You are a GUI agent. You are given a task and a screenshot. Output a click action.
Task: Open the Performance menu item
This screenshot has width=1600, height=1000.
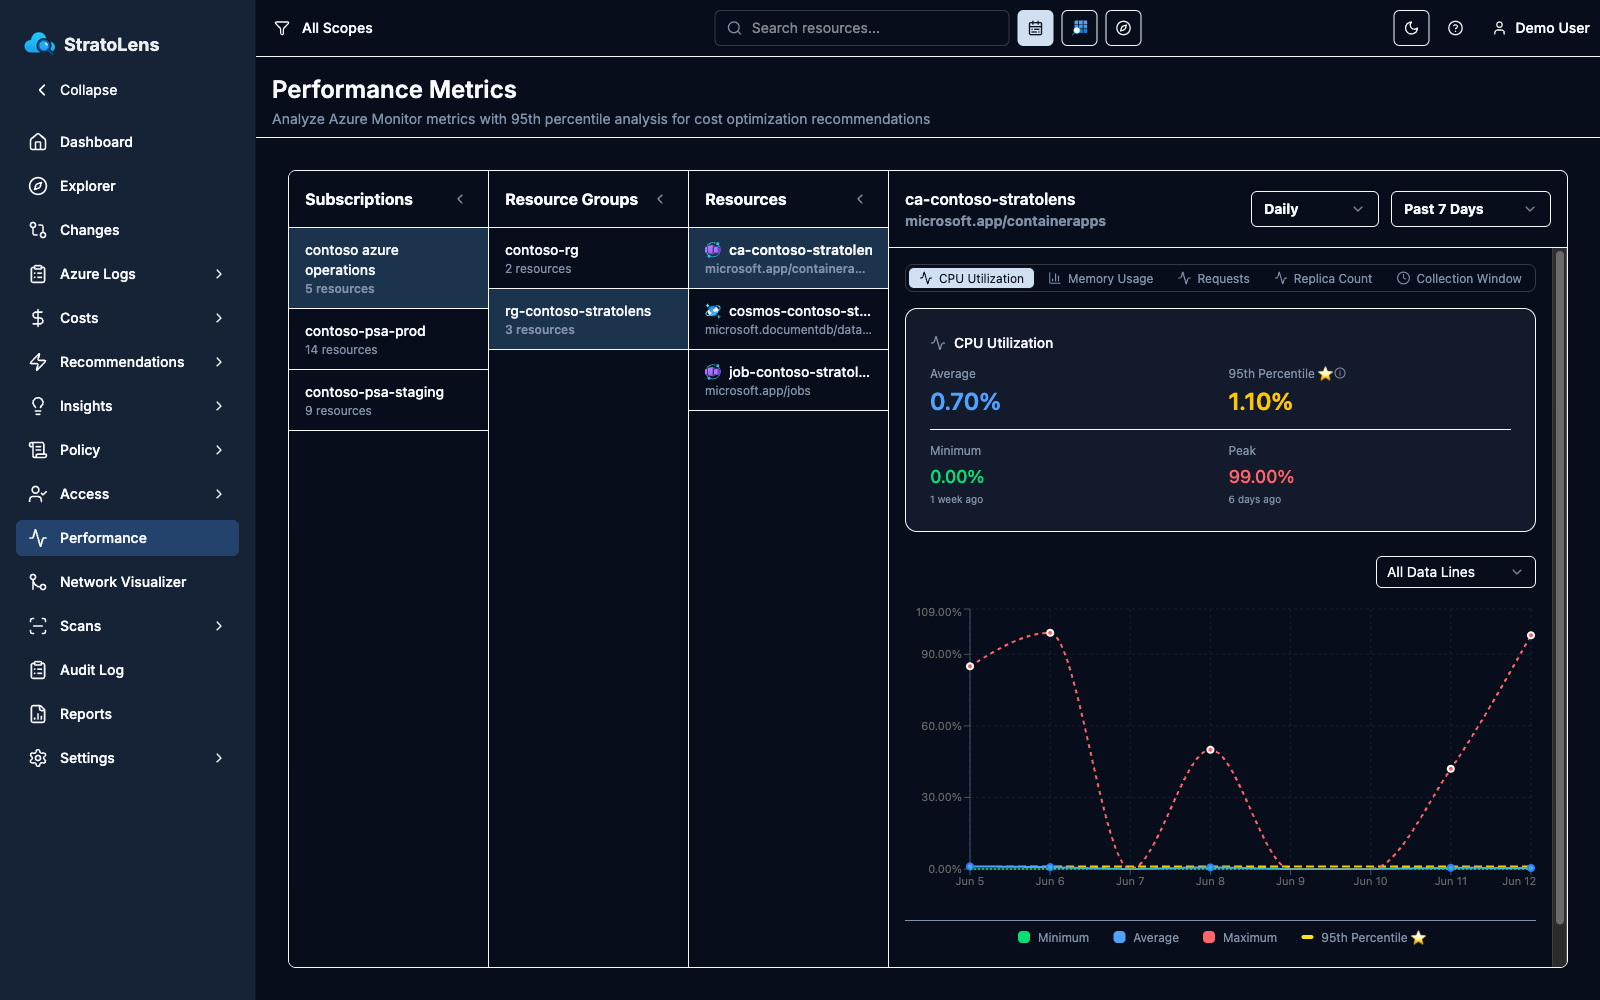point(127,538)
